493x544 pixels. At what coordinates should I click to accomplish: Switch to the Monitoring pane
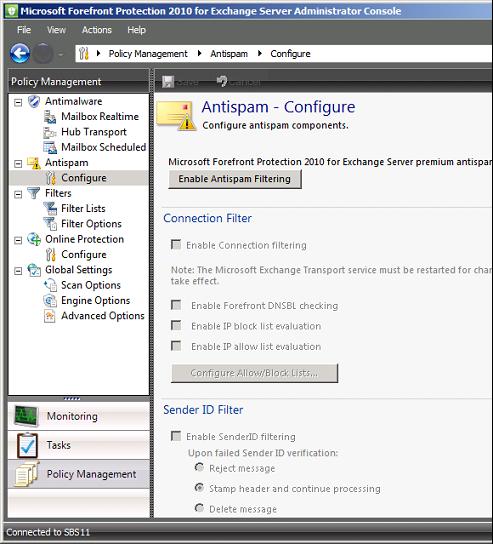79,416
